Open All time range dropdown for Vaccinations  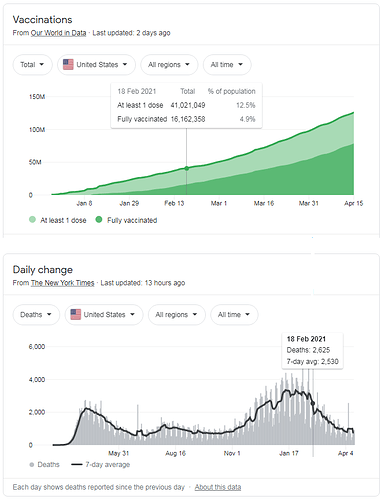tap(227, 65)
